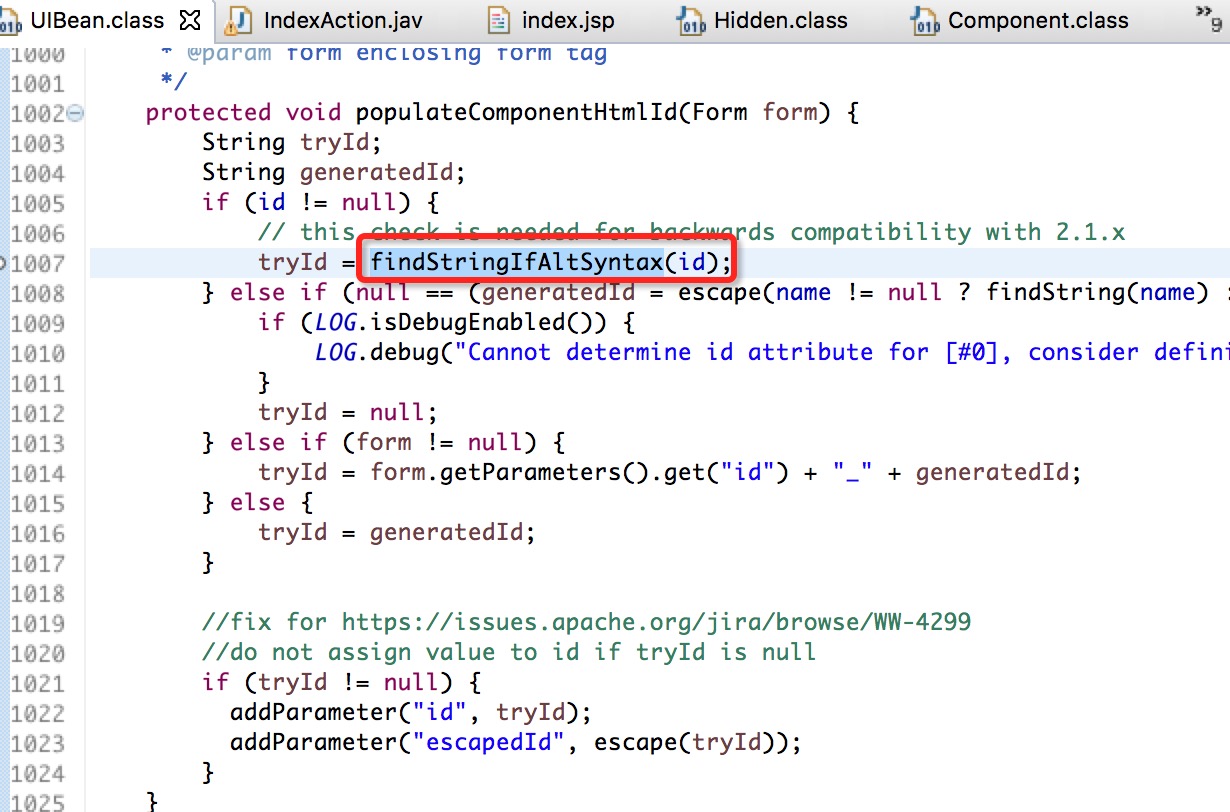This screenshot has height=812, width=1230.
Task: Collapse the populateComponentHtmlId method fold
Action: pyautogui.click(x=76, y=113)
